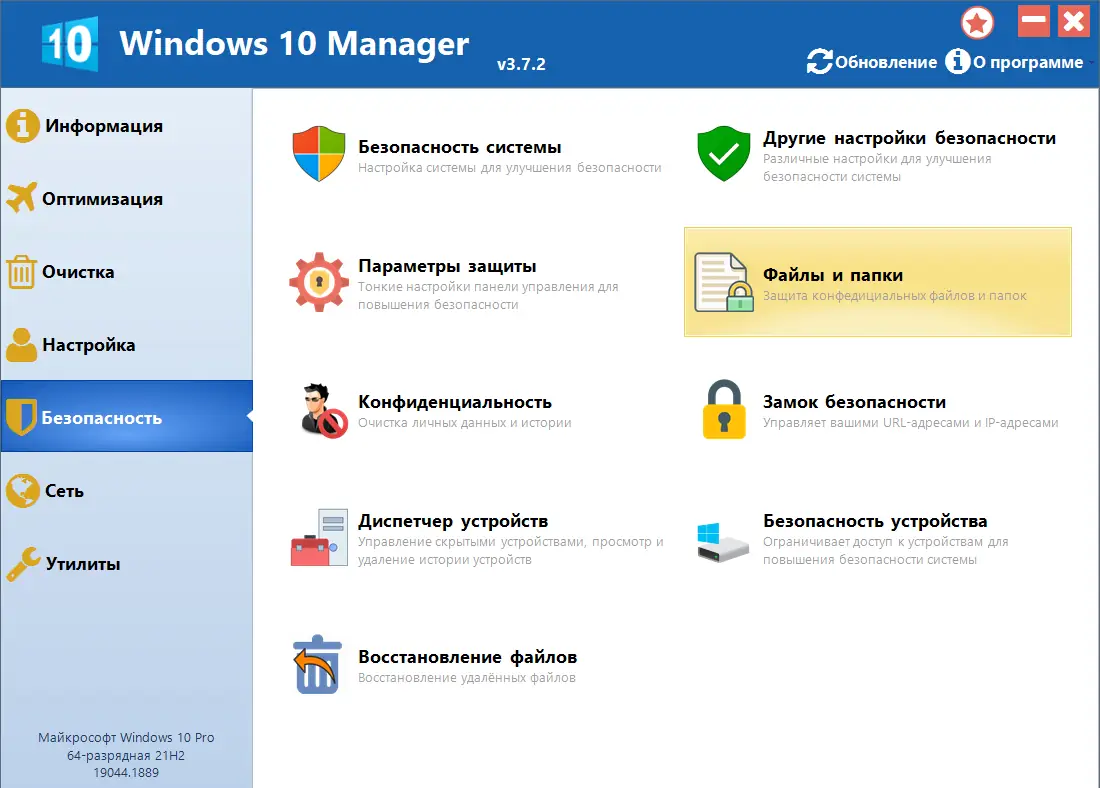Click the Безопасность shield sidebar icon
Viewport: 1100px width, 788px height.
[x=21, y=417]
